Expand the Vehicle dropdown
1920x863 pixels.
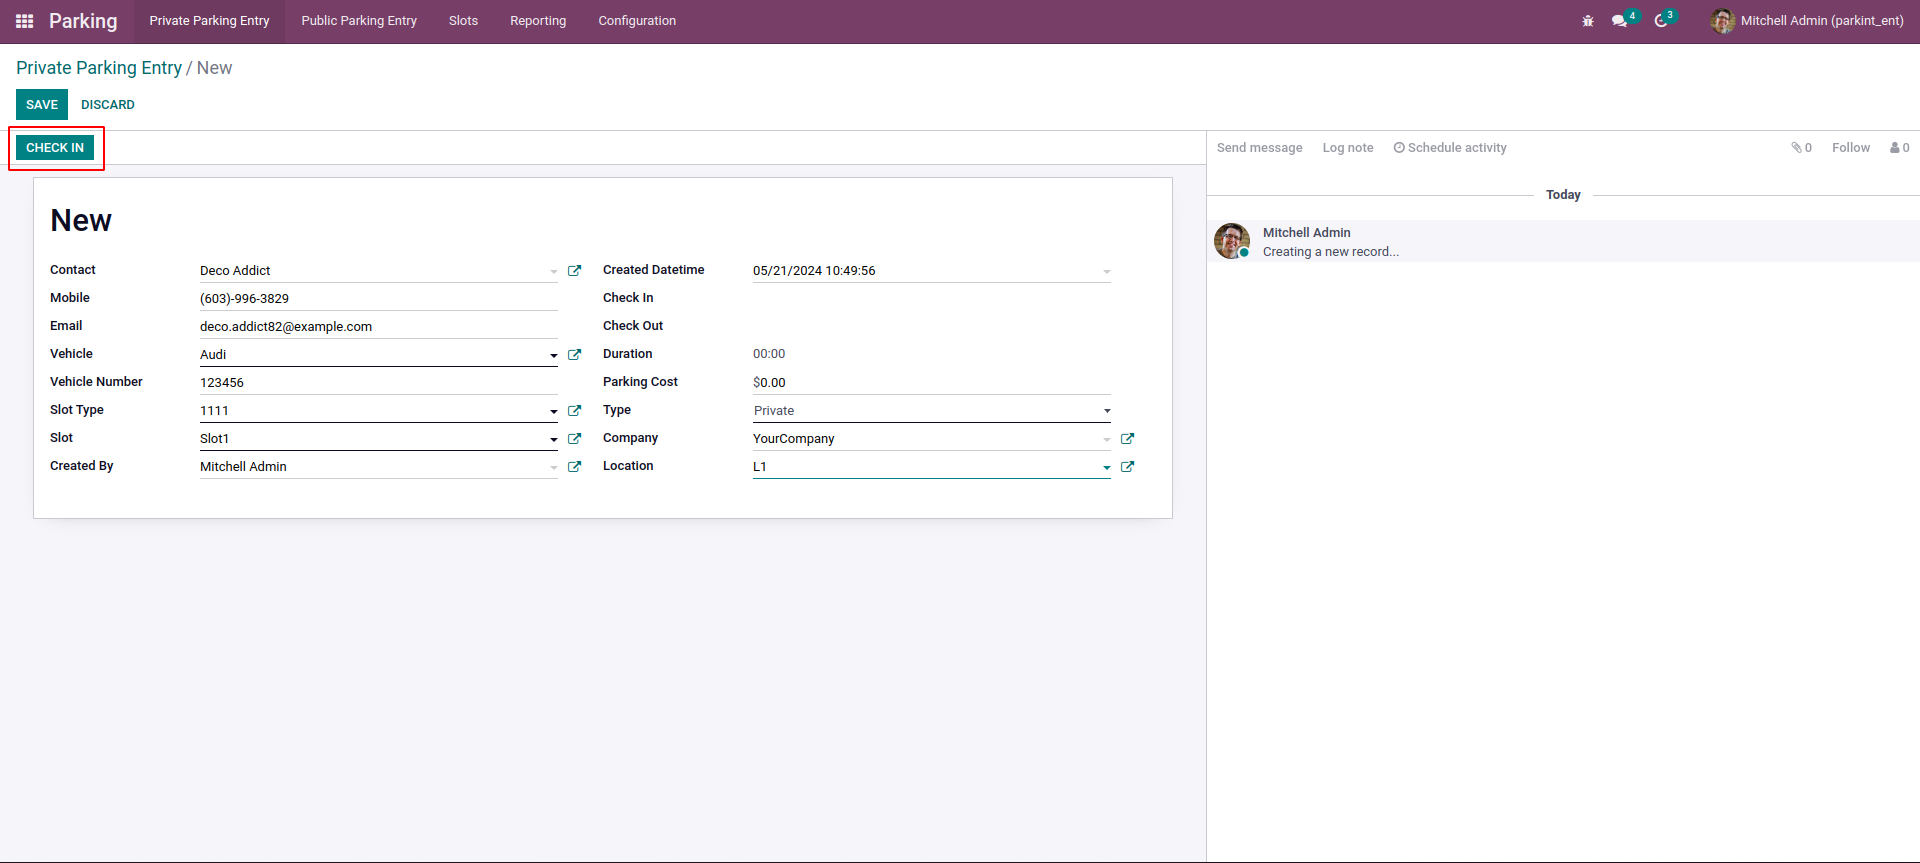pos(553,356)
